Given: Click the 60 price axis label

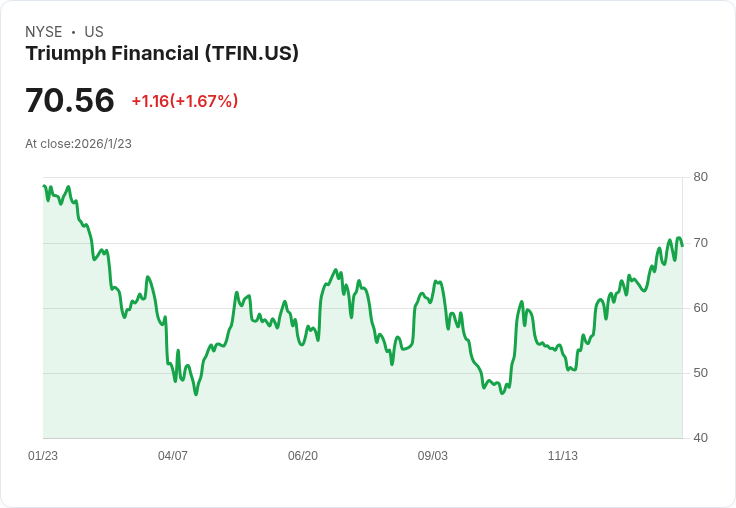Looking at the screenshot, I should [x=701, y=308].
